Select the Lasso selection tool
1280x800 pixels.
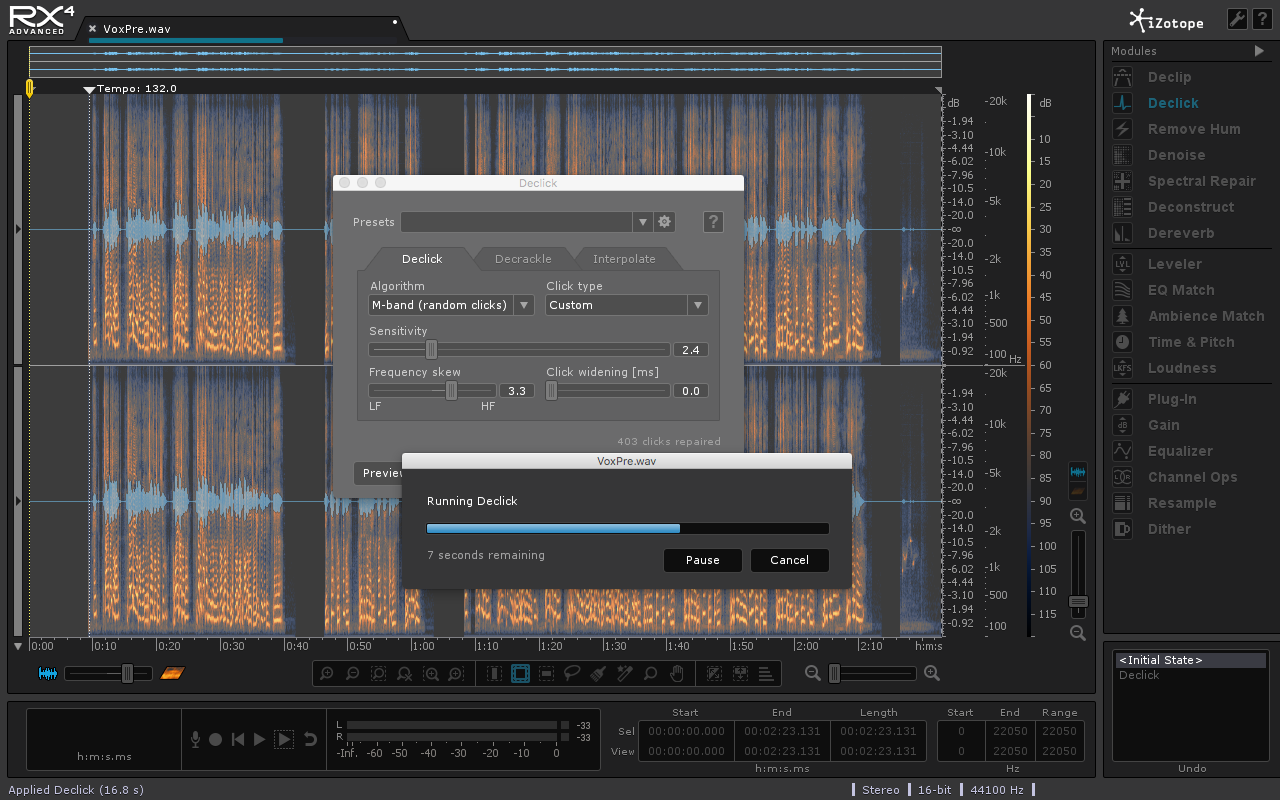pos(573,674)
